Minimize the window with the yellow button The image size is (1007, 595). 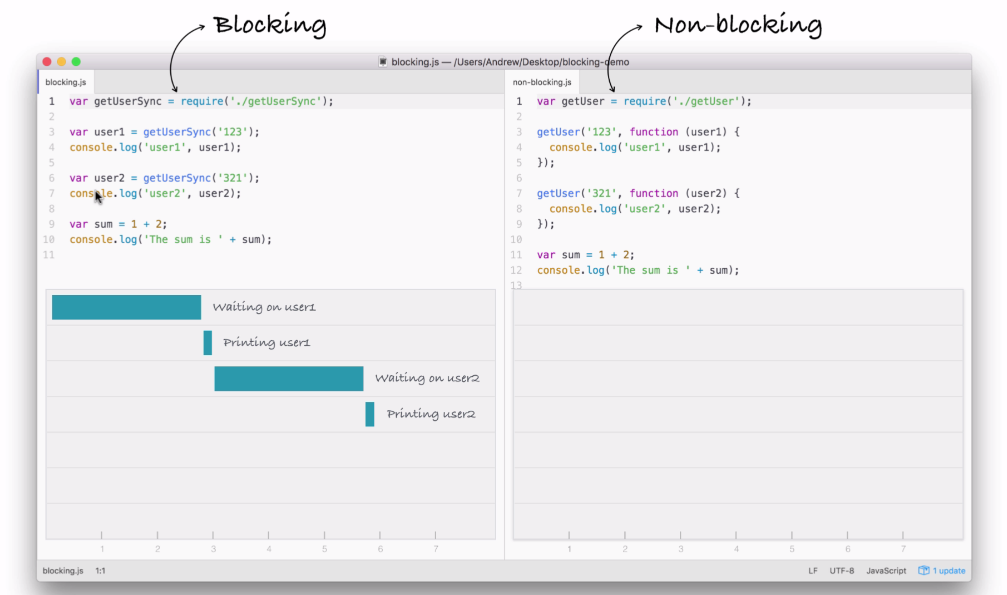[62, 62]
